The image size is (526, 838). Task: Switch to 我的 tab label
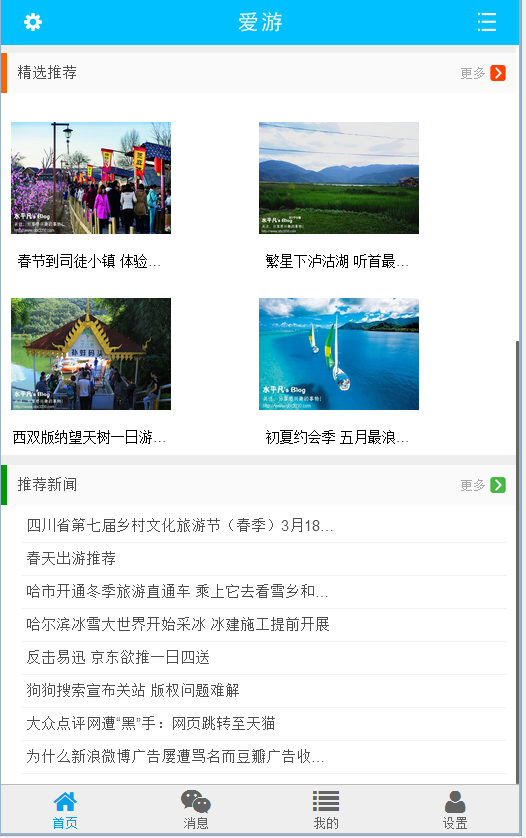click(326, 823)
